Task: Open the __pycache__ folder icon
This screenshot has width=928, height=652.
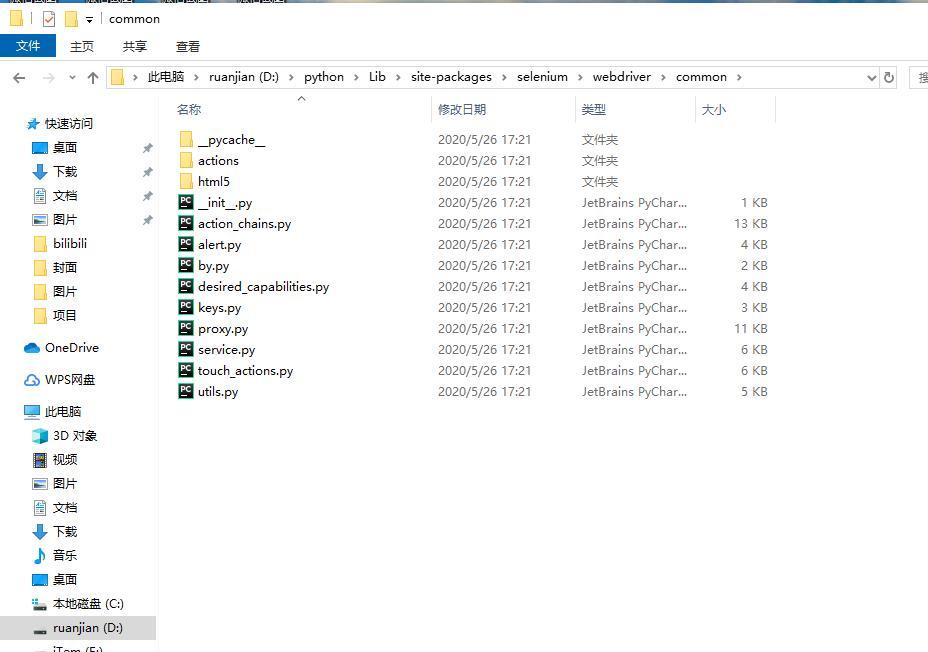Action: coord(186,139)
